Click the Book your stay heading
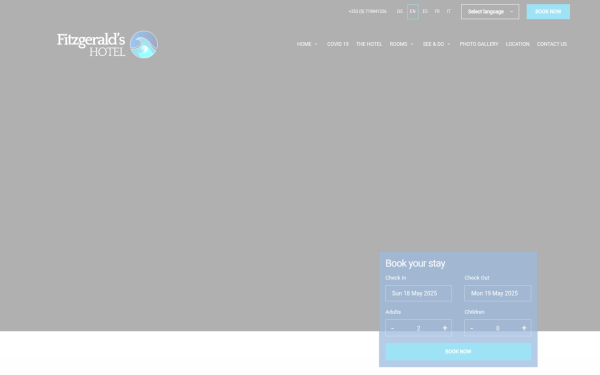Image resolution: width=600 pixels, height=375 pixels. (x=415, y=263)
